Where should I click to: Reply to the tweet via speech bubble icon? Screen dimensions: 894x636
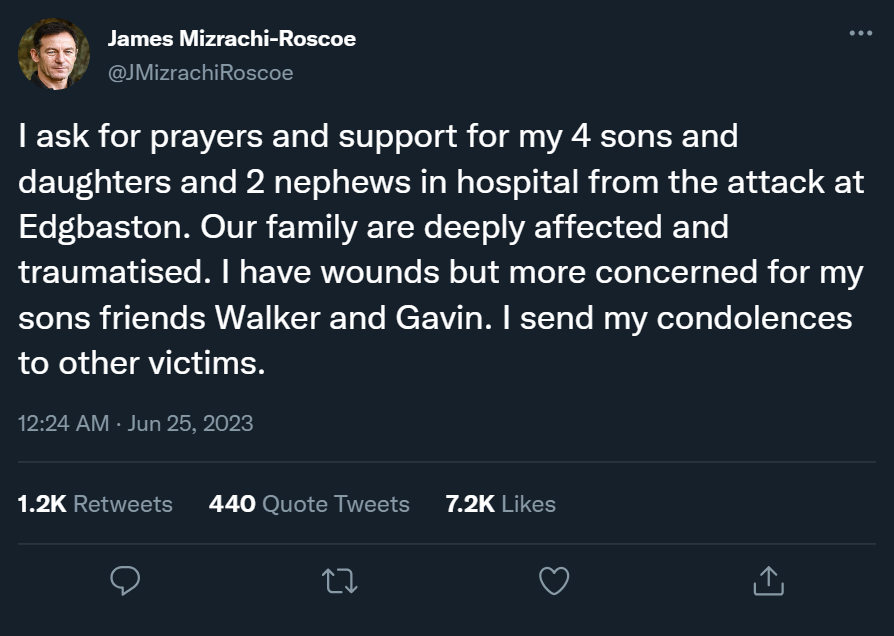tap(125, 580)
